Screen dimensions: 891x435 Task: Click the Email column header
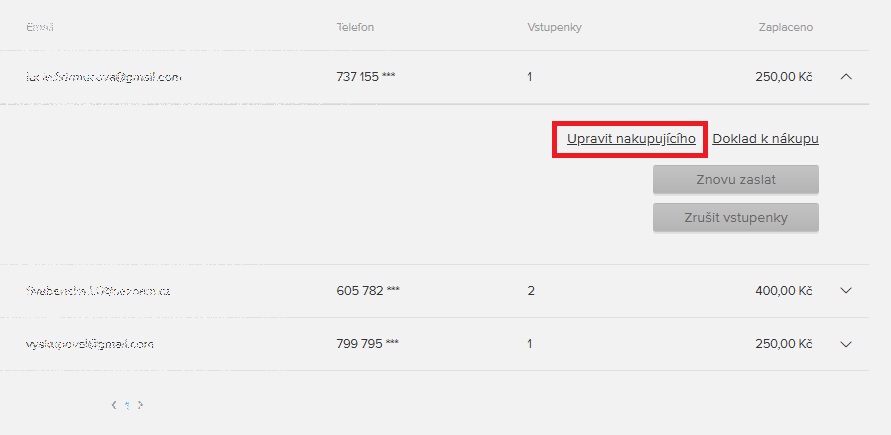coord(40,27)
